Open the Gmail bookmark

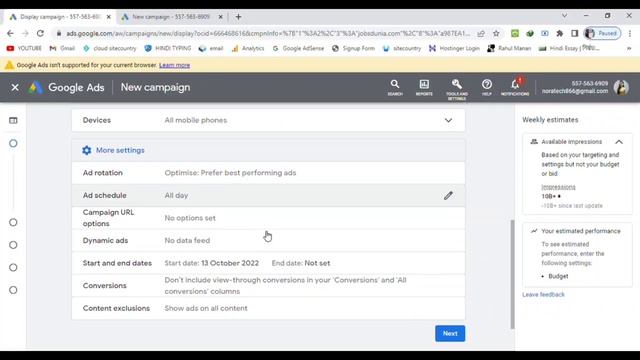pyautogui.click(x=62, y=48)
